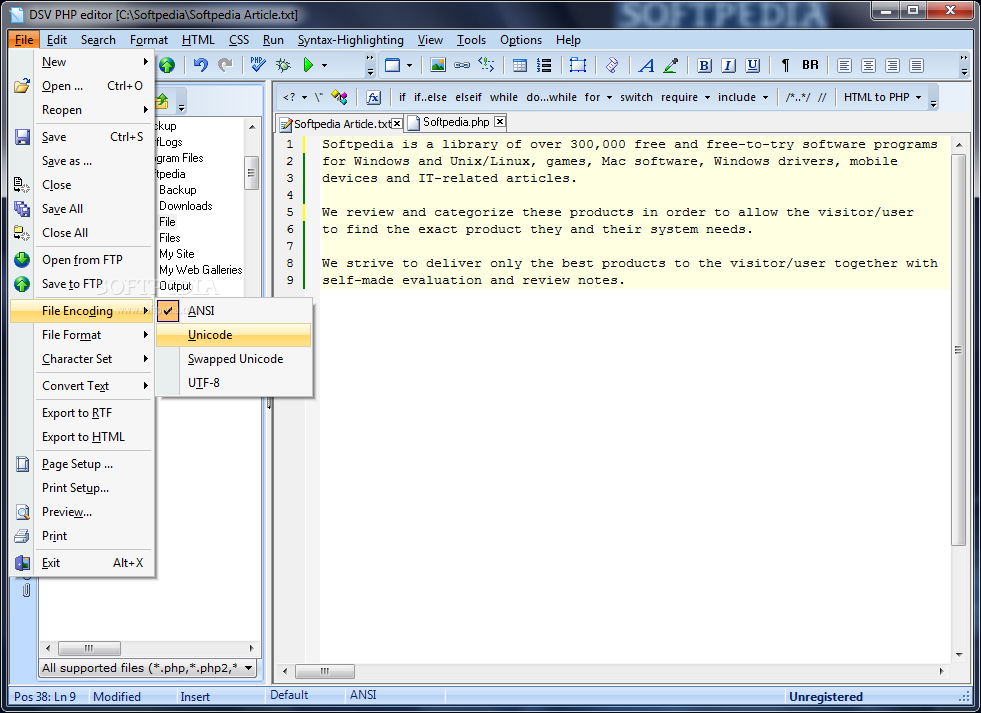This screenshot has width=981, height=713.
Task: Click the script scroll icon in toolbar
Action: click(x=612, y=65)
